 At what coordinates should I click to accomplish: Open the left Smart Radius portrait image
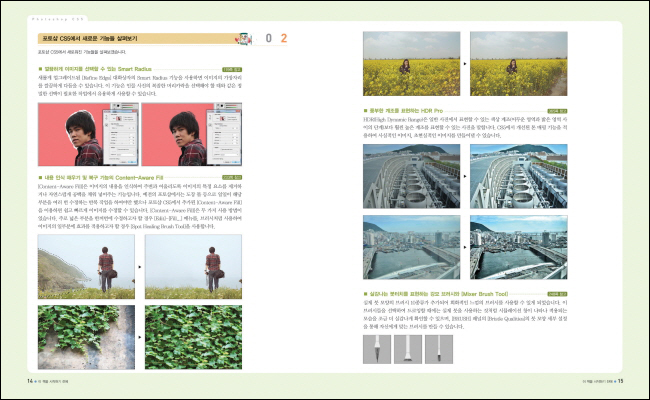point(86,133)
